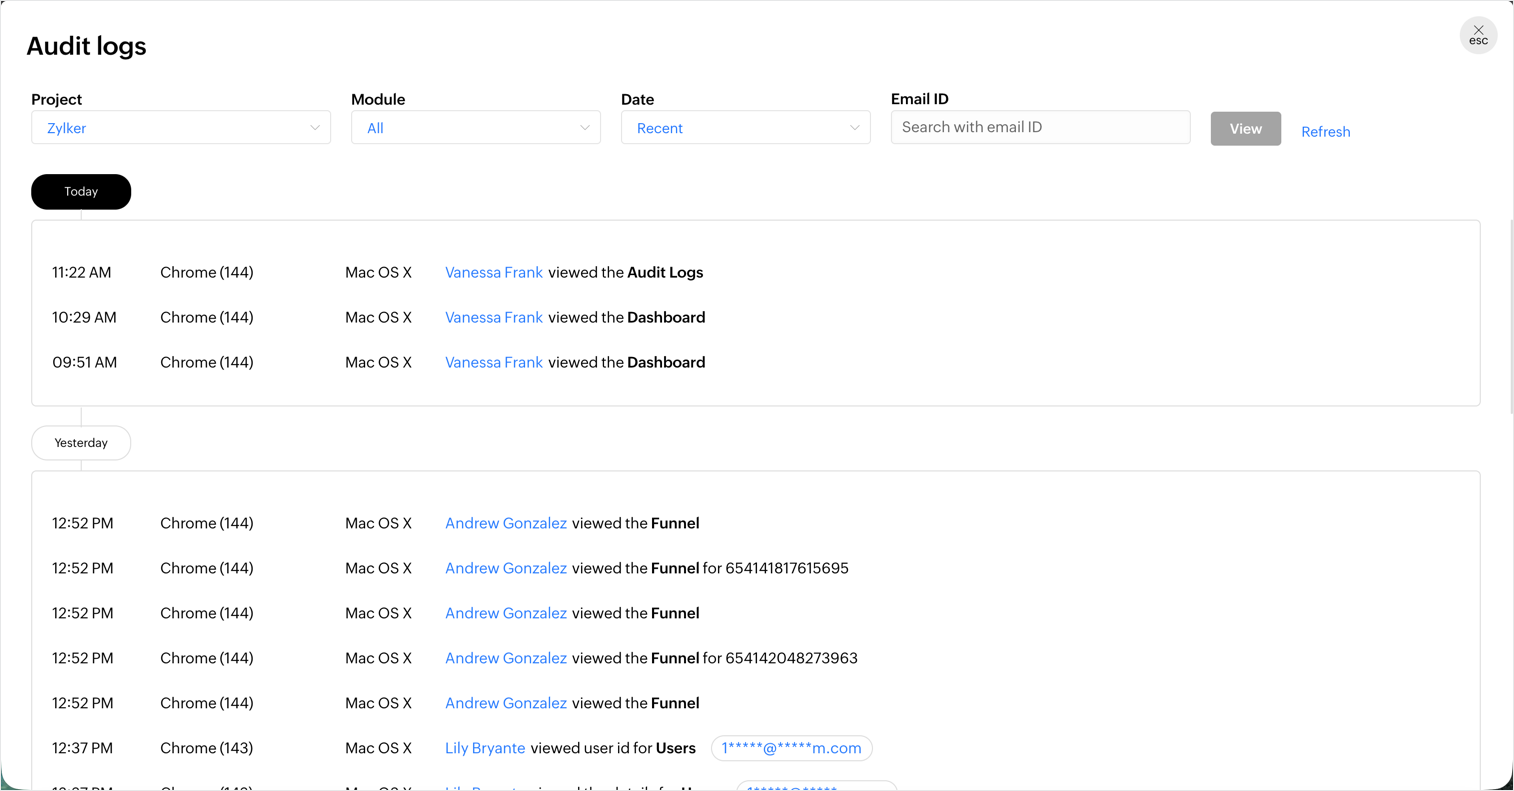Open Vanessa Frank on Audit Logs entry

click(494, 273)
